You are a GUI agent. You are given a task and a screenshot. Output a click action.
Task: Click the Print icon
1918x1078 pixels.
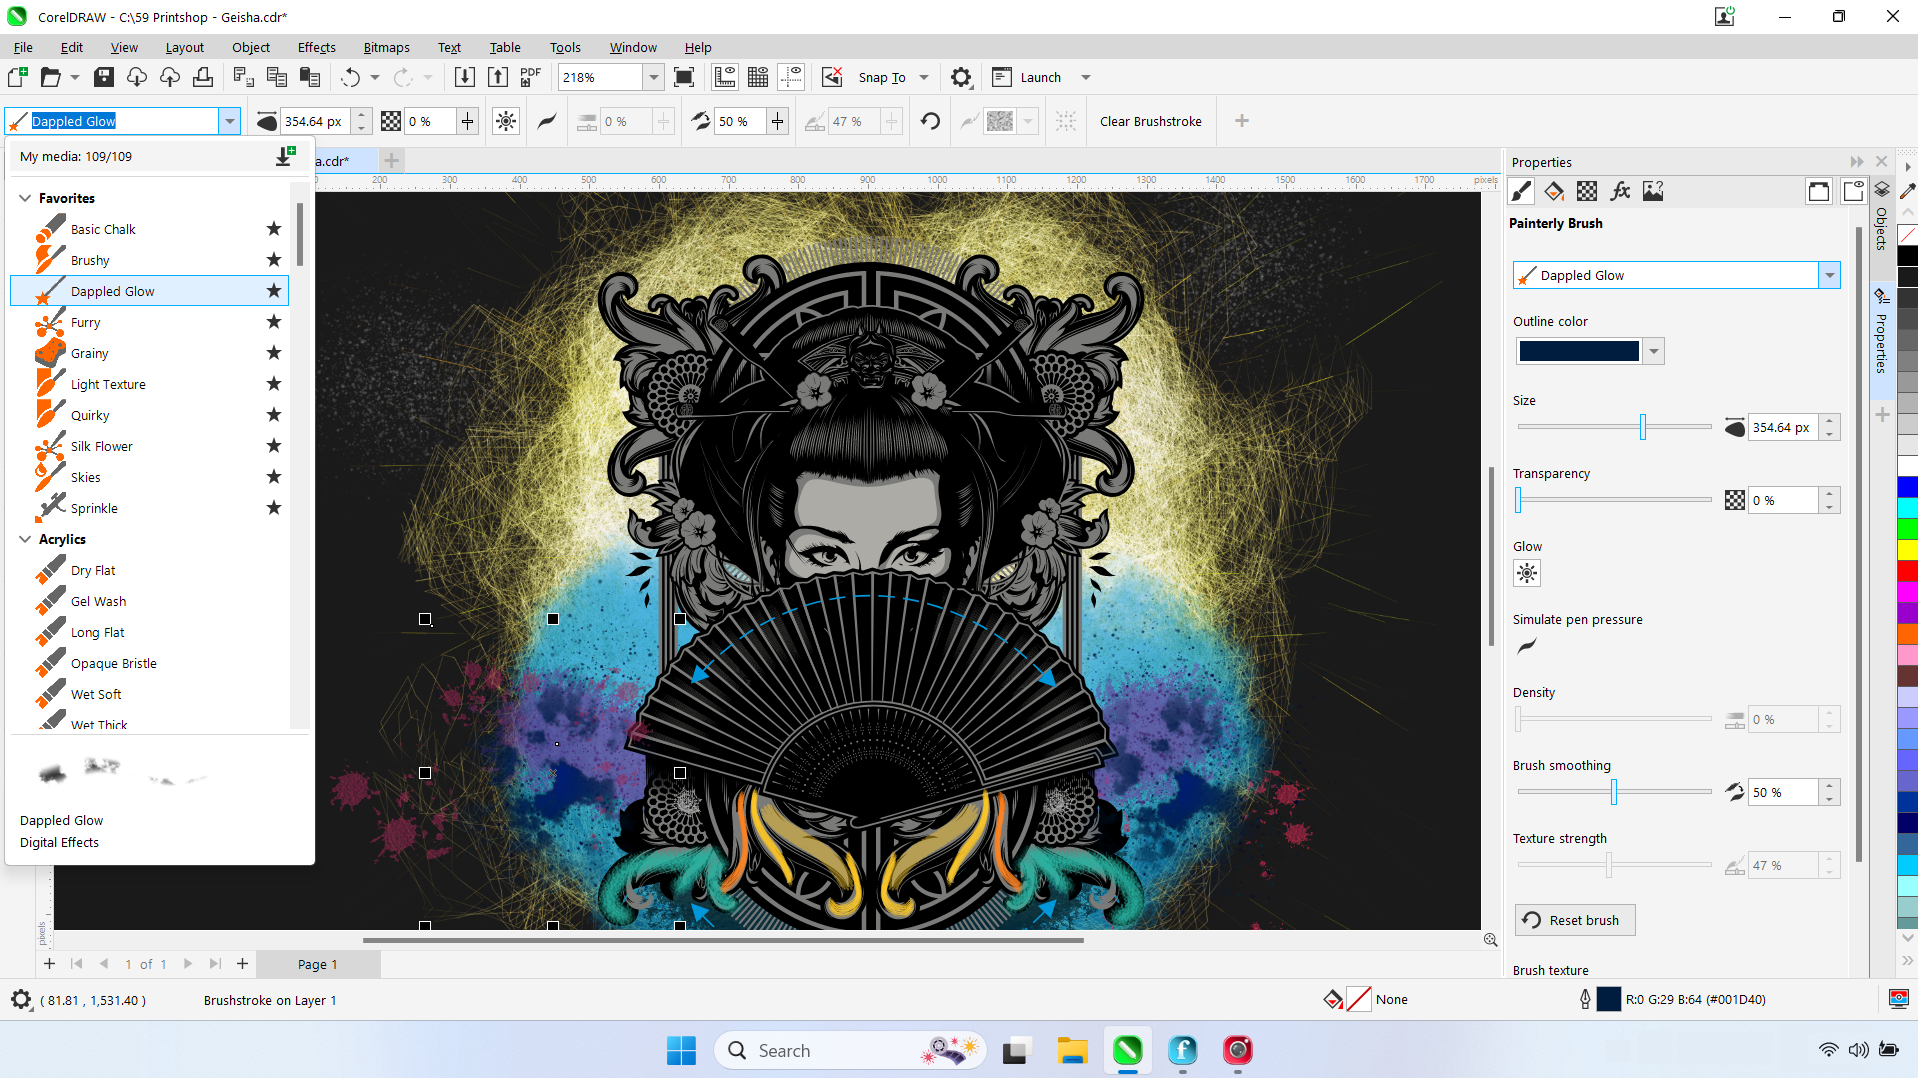point(203,77)
